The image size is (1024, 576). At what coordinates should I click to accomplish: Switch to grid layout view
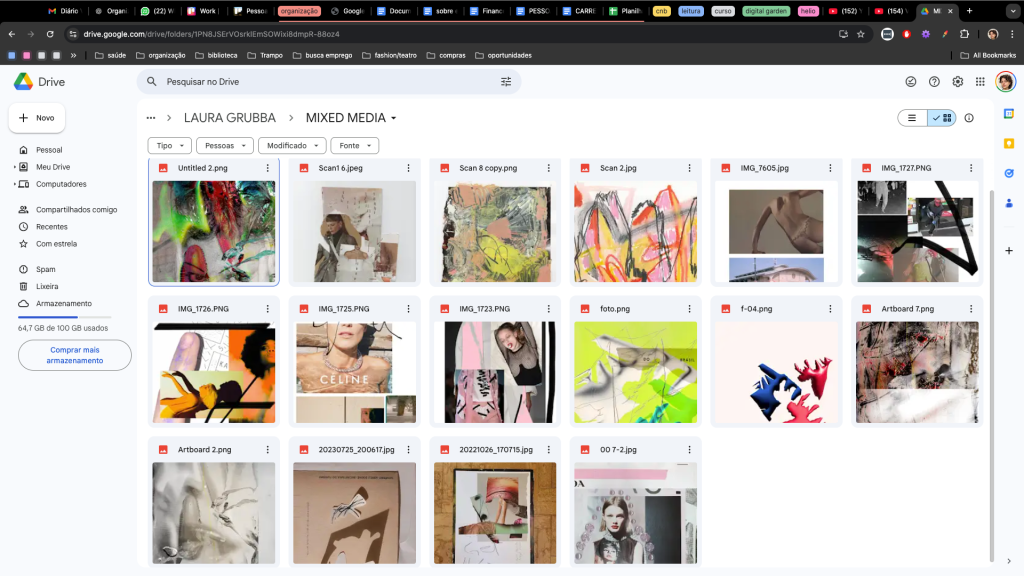[942, 118]
